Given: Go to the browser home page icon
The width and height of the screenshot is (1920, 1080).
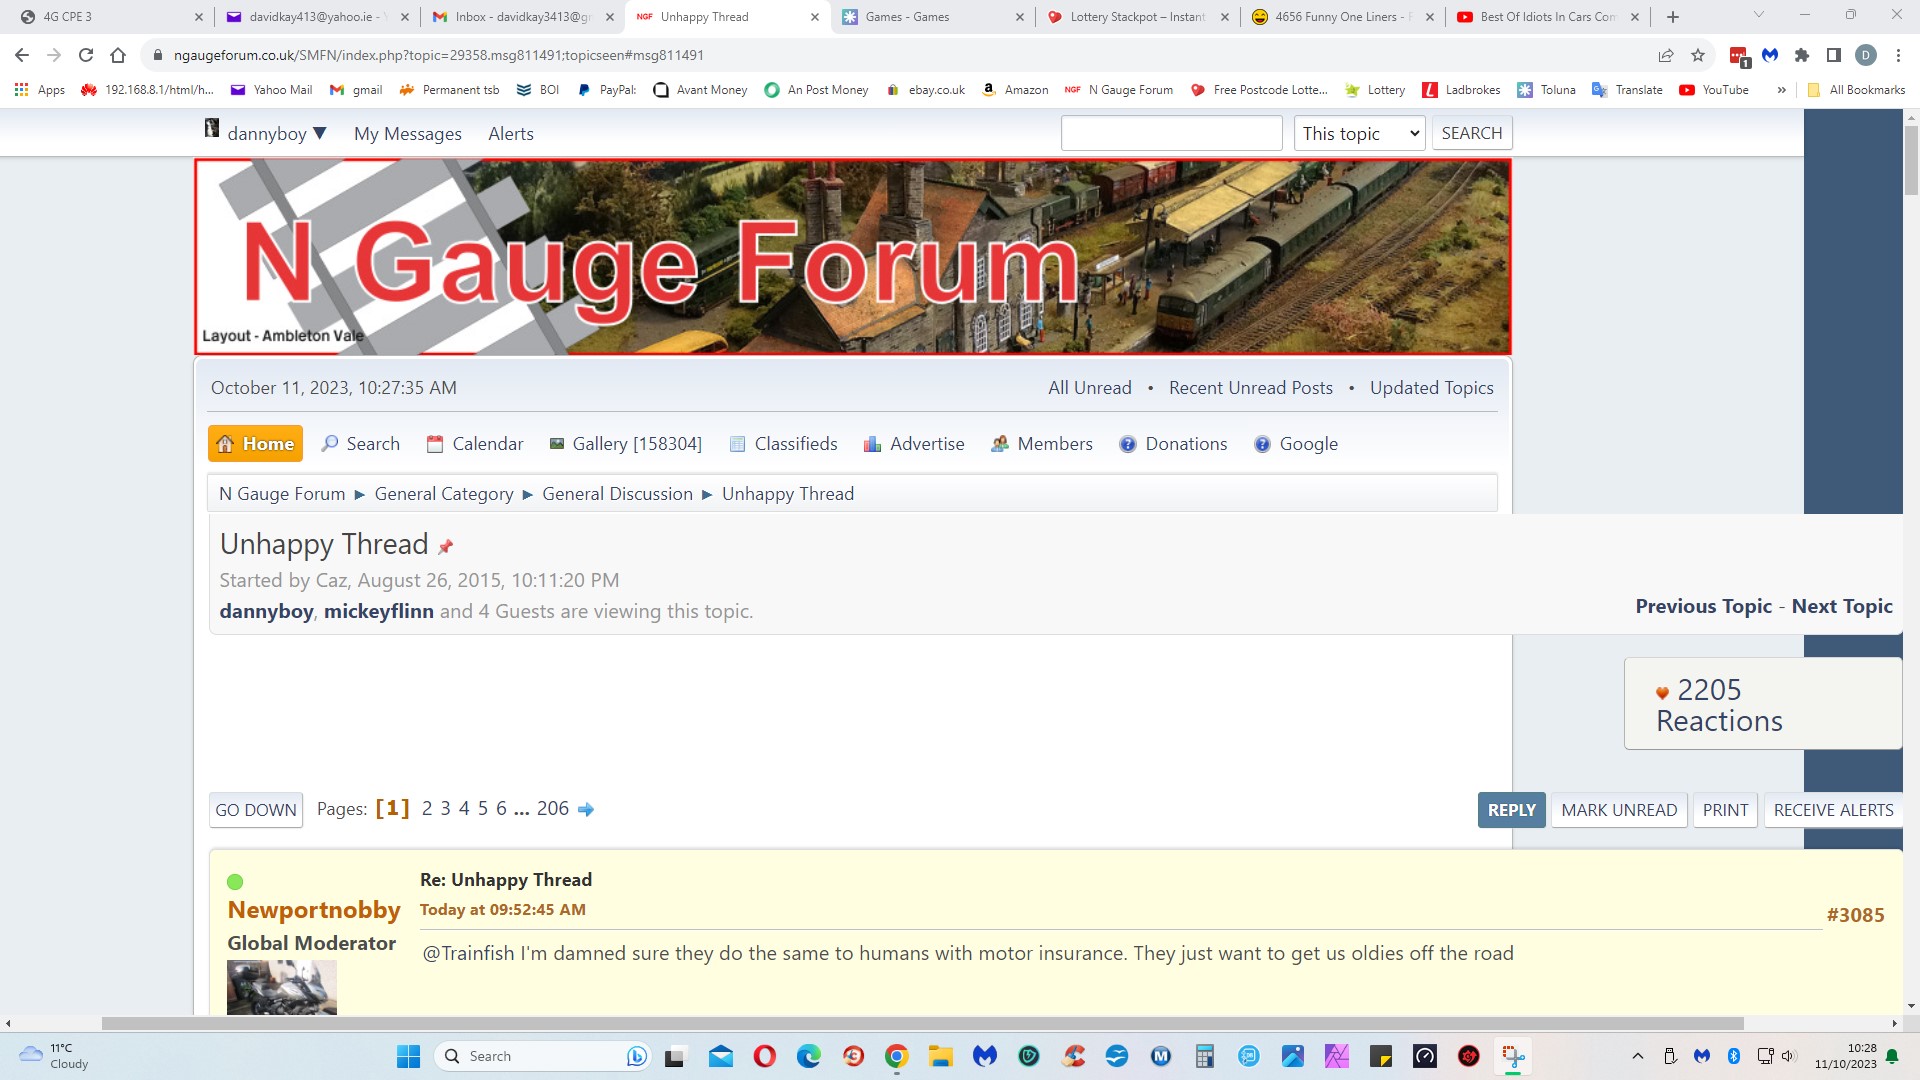Looking at the screenshot, I should [118, 55].
